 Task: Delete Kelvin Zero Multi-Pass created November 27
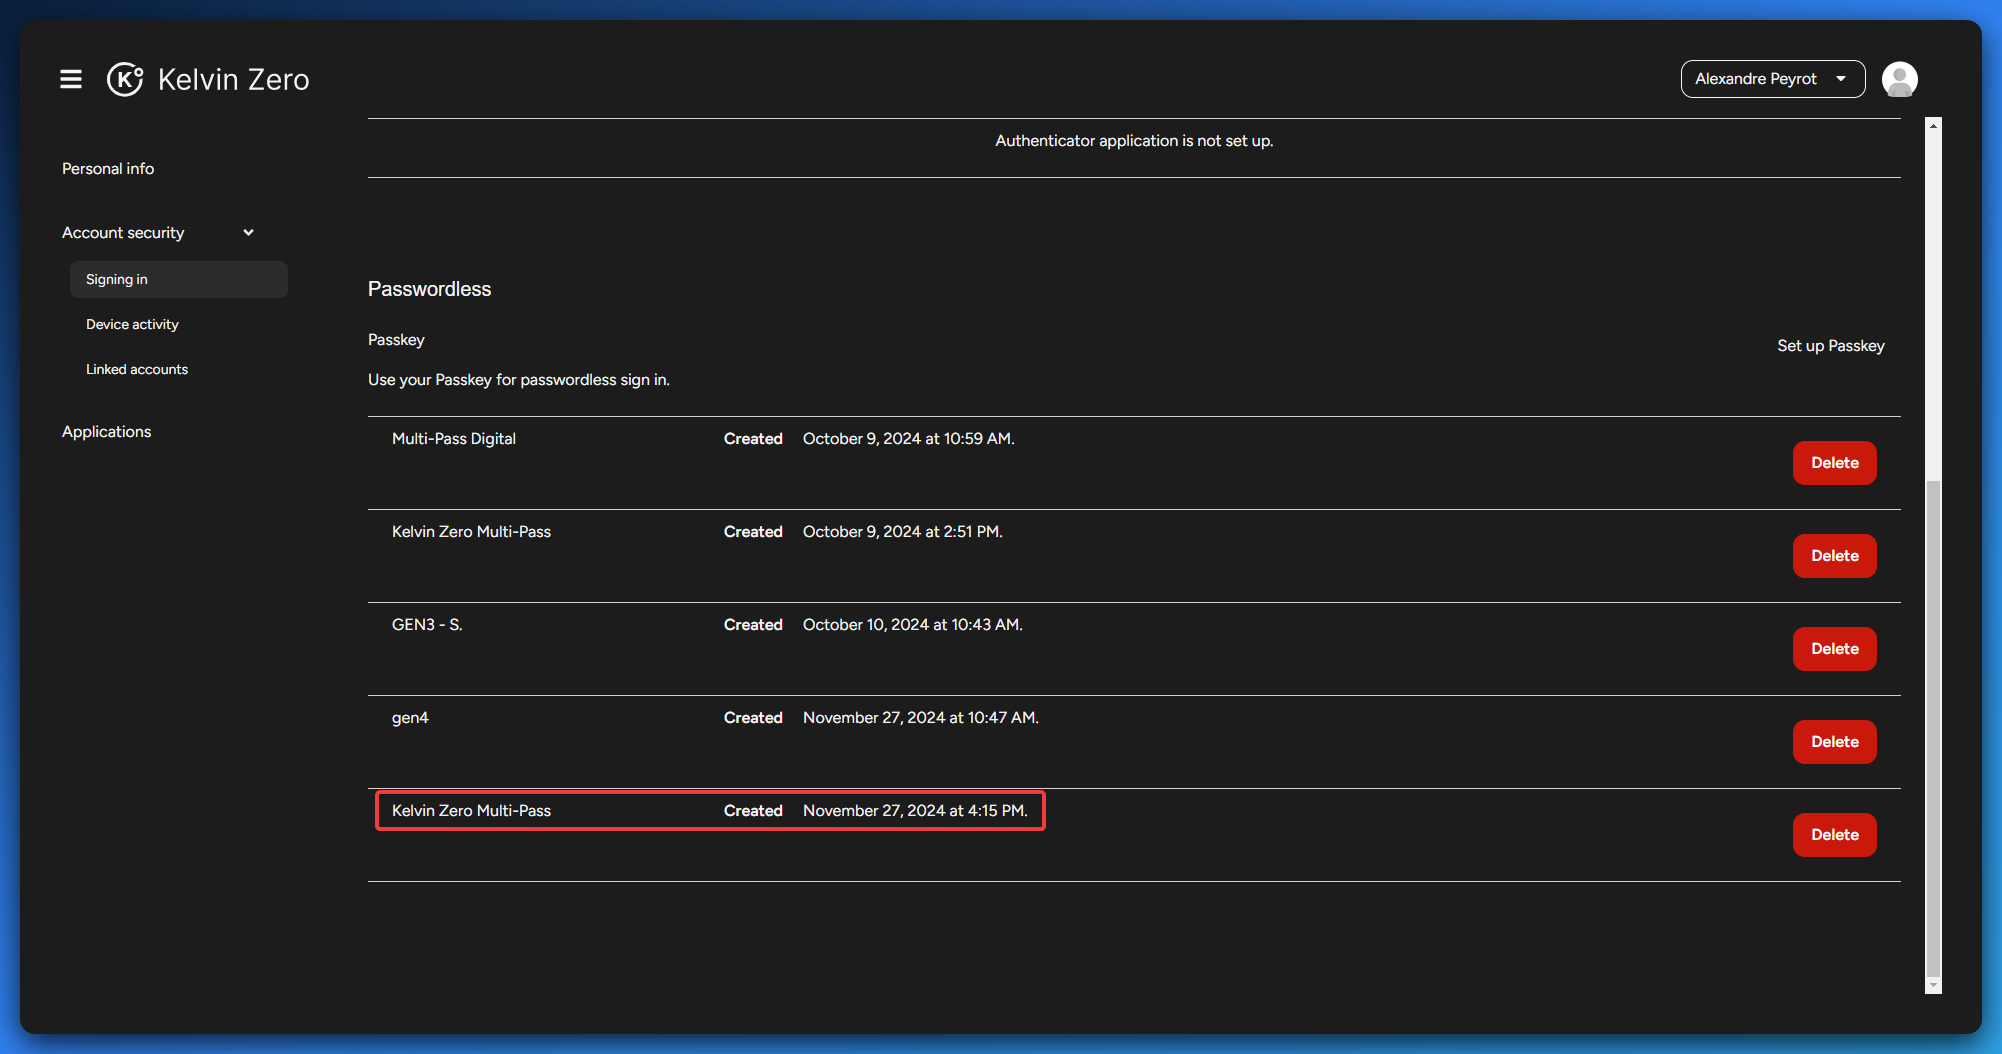pos(1834,835)
